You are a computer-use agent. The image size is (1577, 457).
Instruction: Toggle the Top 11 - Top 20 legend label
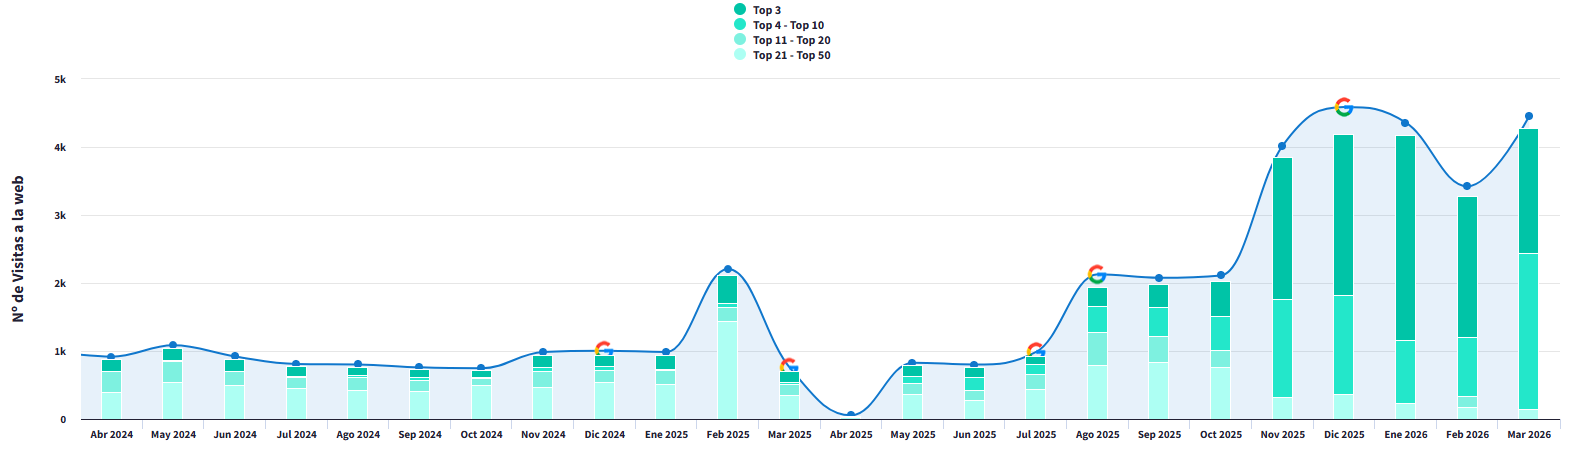[x=791, y=40]
